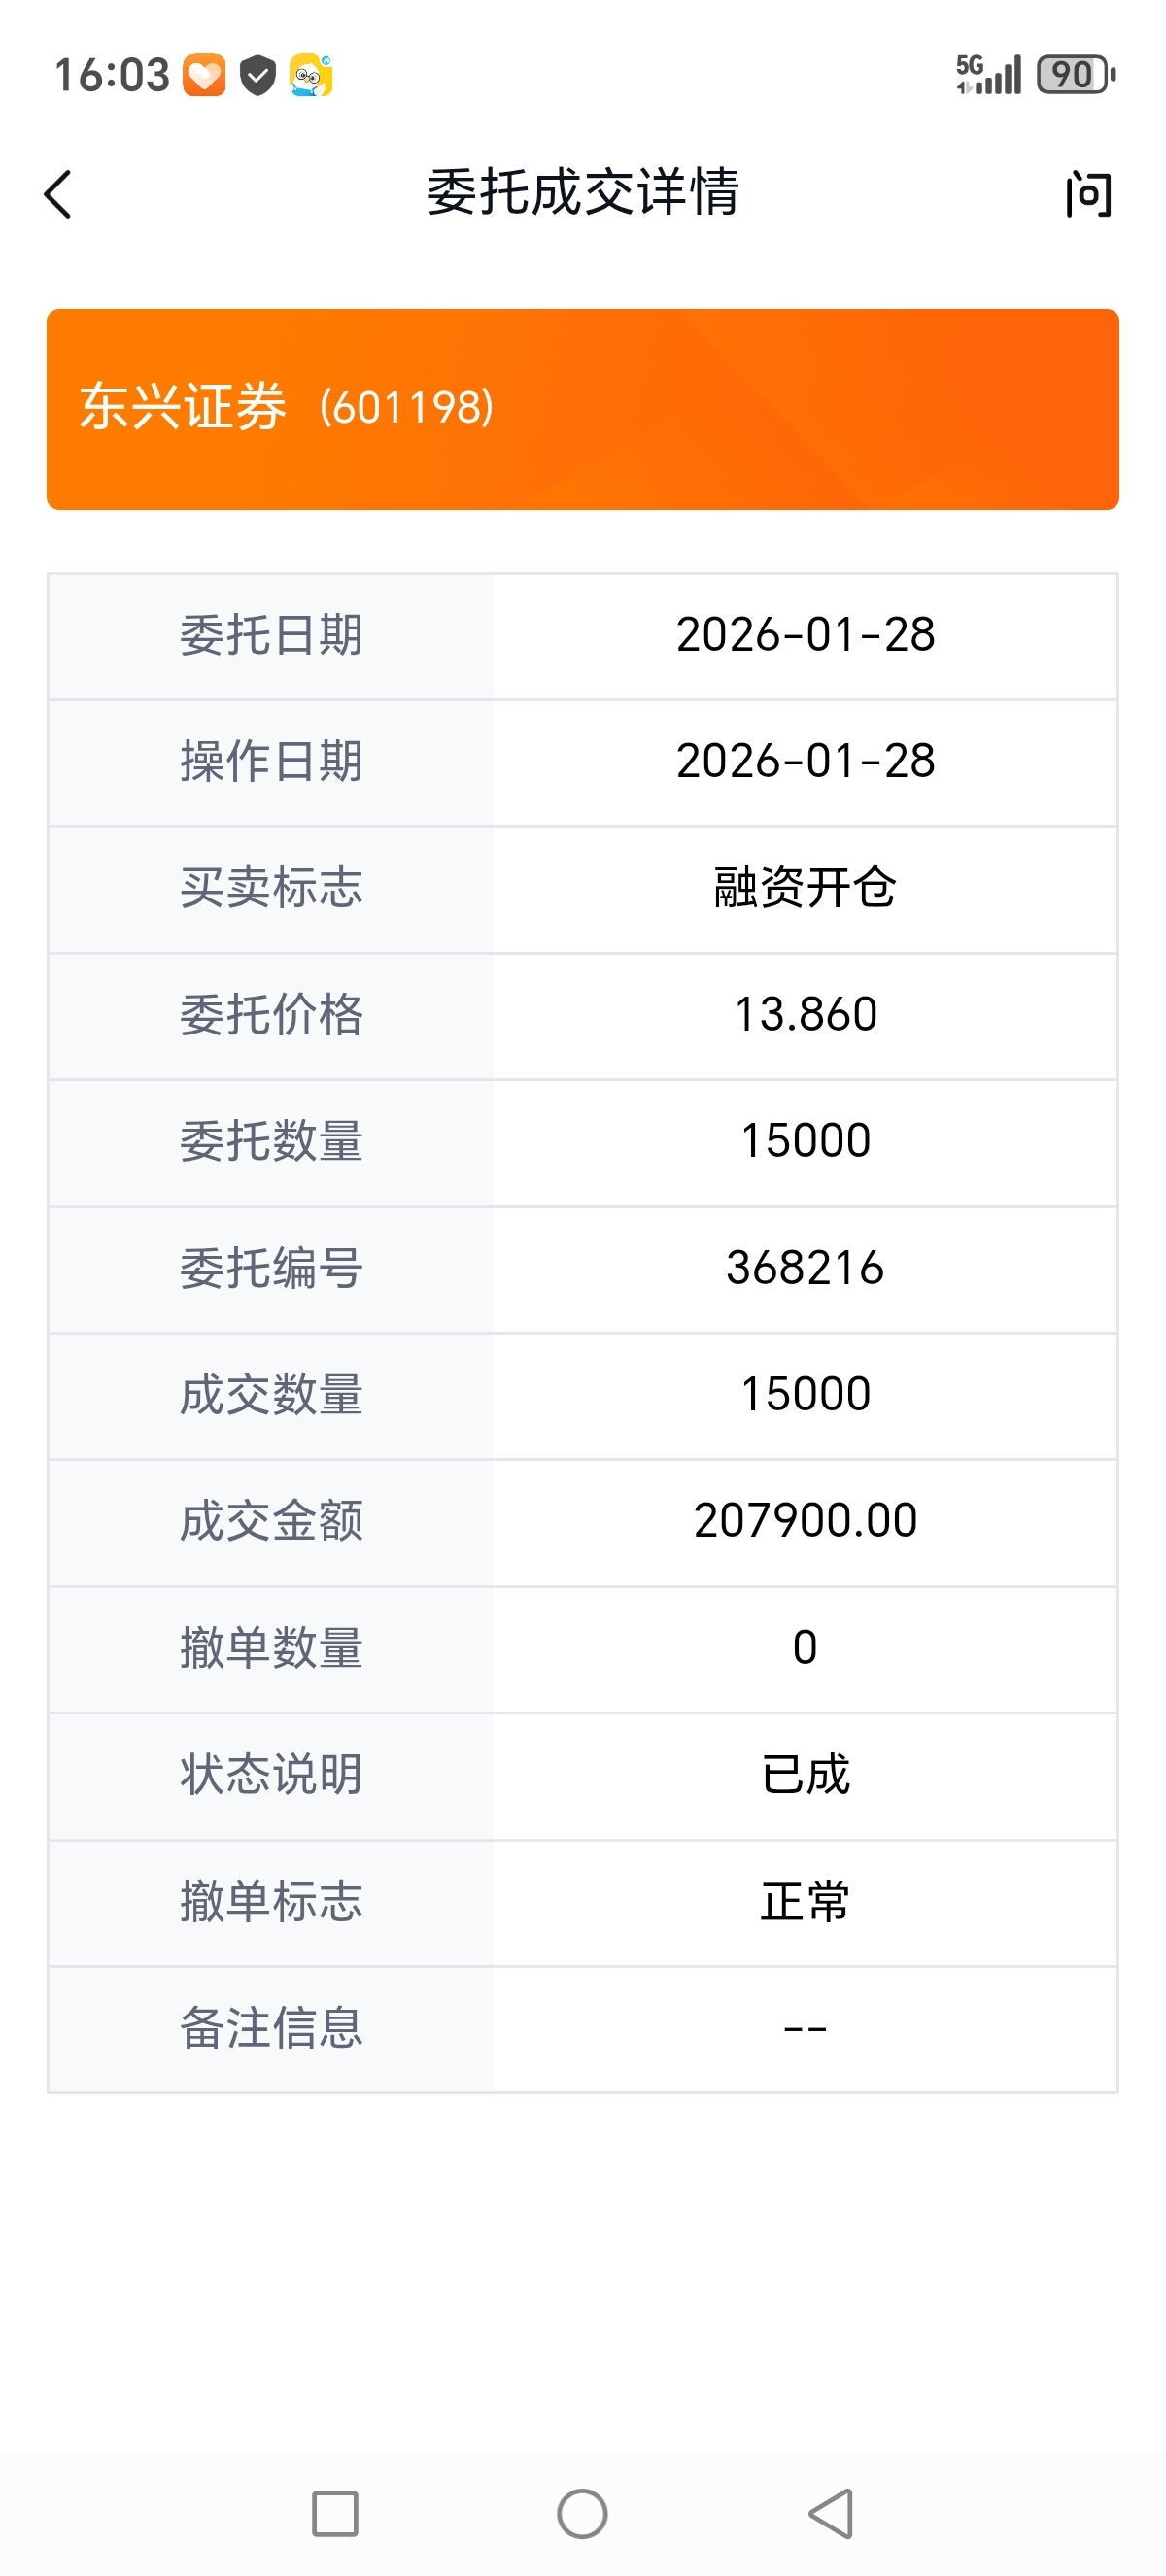1166x2576 pixels.
Task: Tap the Android home circle button
Action: pyautogui.click(x=582, y=2513)
